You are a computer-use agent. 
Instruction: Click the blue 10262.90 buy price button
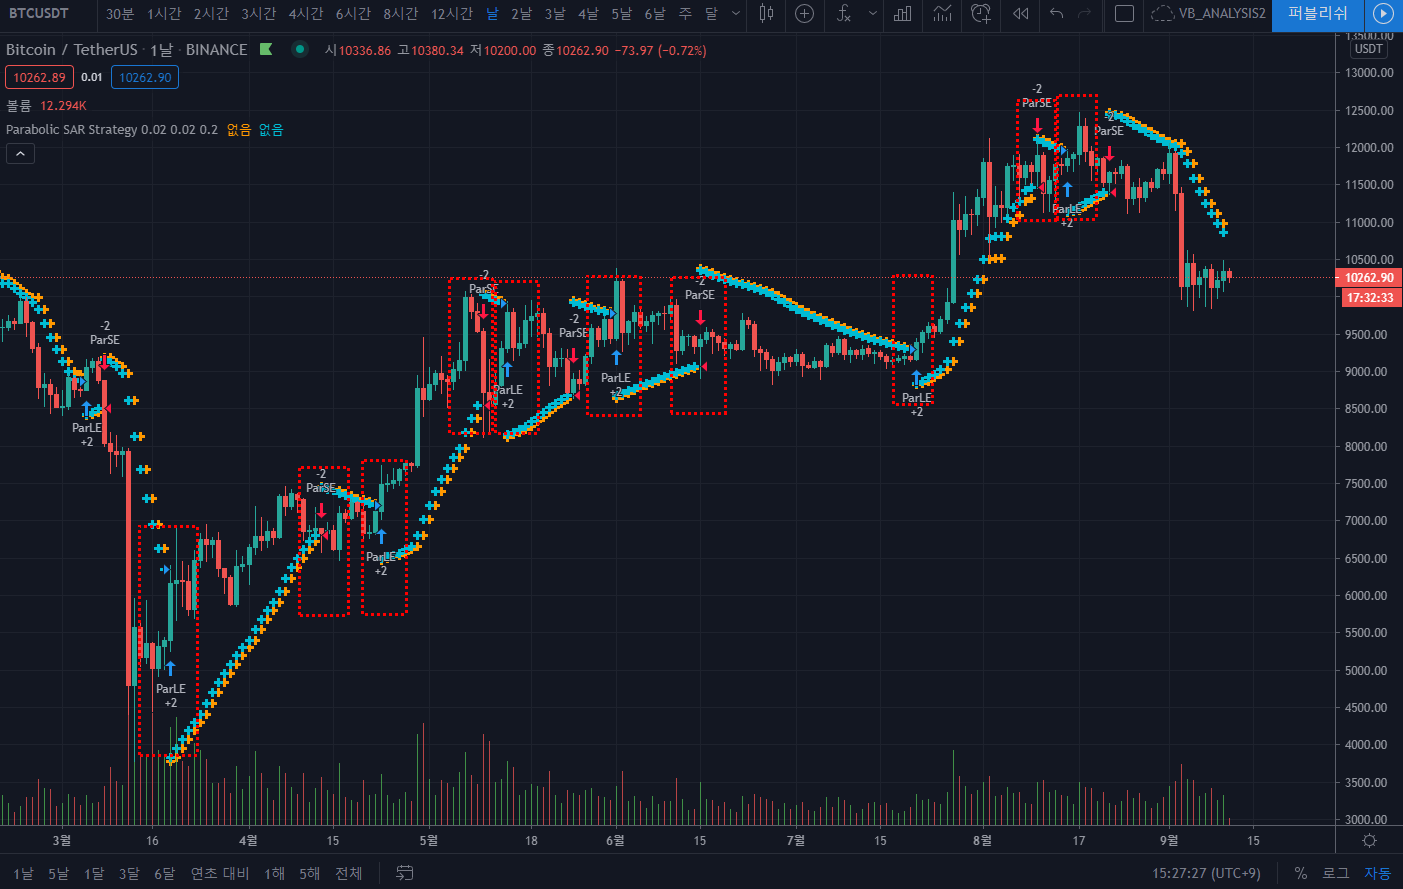(x=145, y=77)
